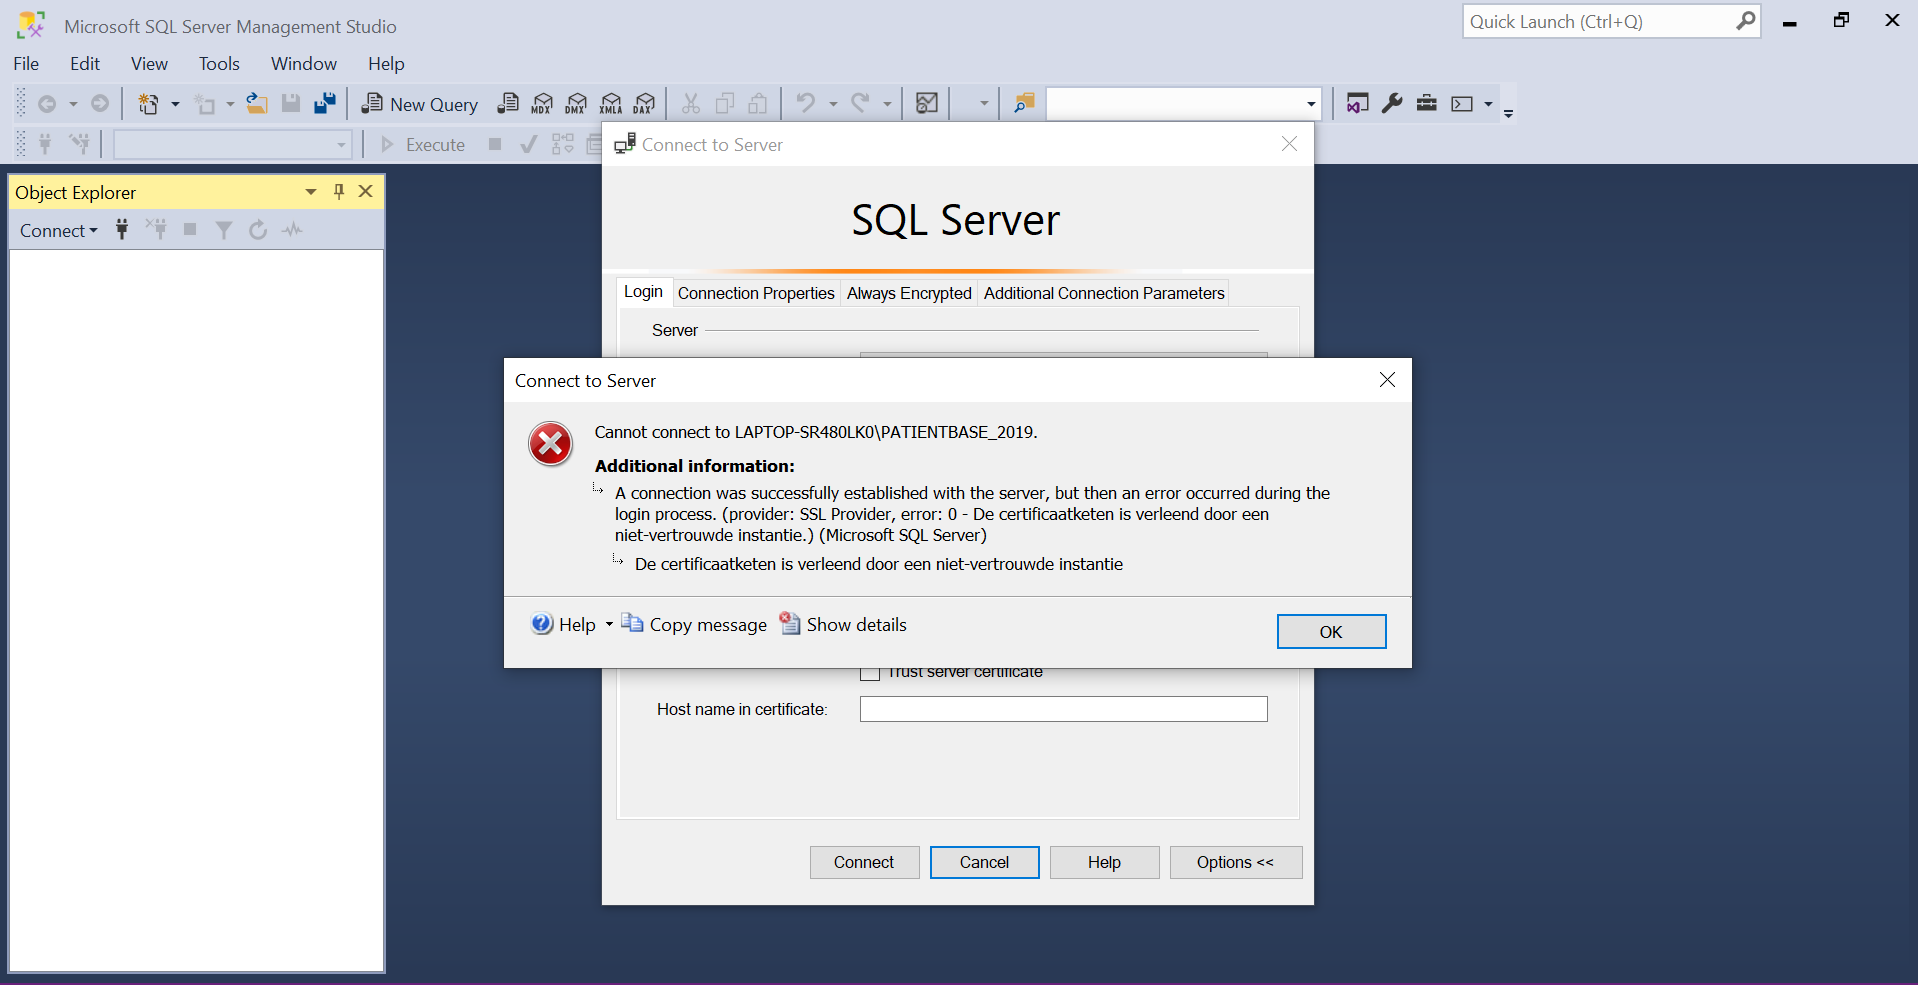This screenshot has width=1918, height=985.
Task: Click the Options << button
Action: click(1235, 862)
